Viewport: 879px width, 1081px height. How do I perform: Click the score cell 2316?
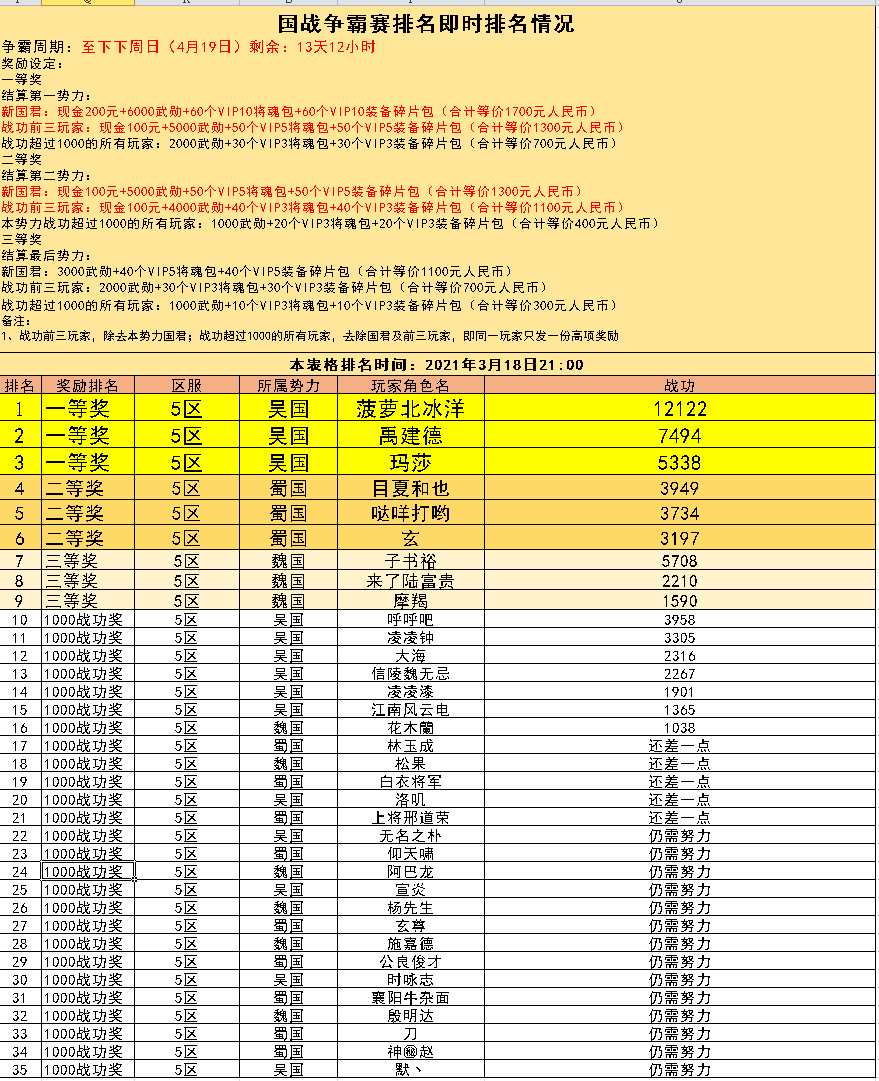[680, 656]
